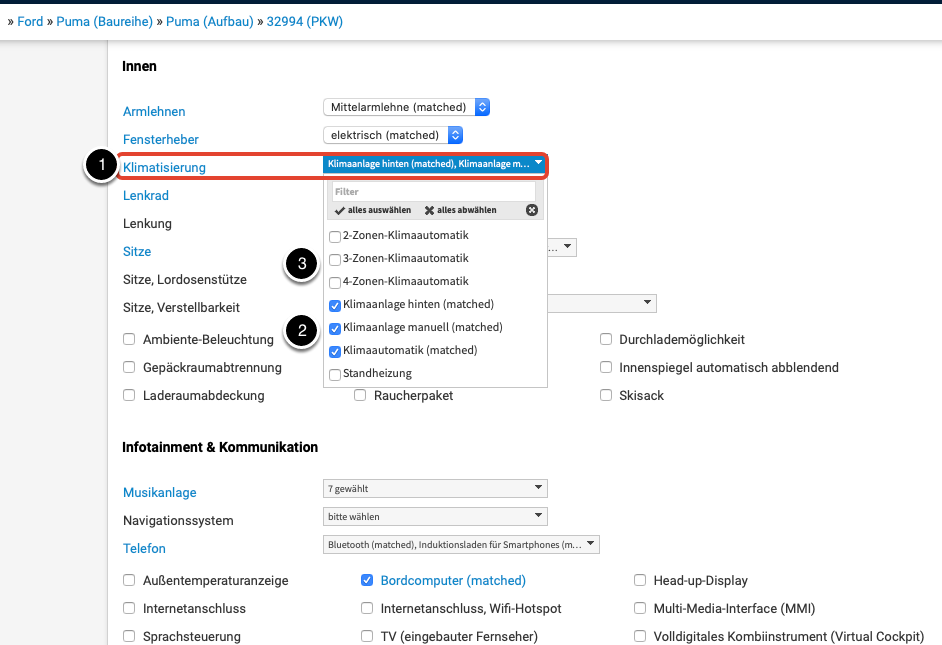This screenshot has width=942, height=645.
Task: Uncheck Klimaanlage hinten (matched)
Action: click(335, 305)
